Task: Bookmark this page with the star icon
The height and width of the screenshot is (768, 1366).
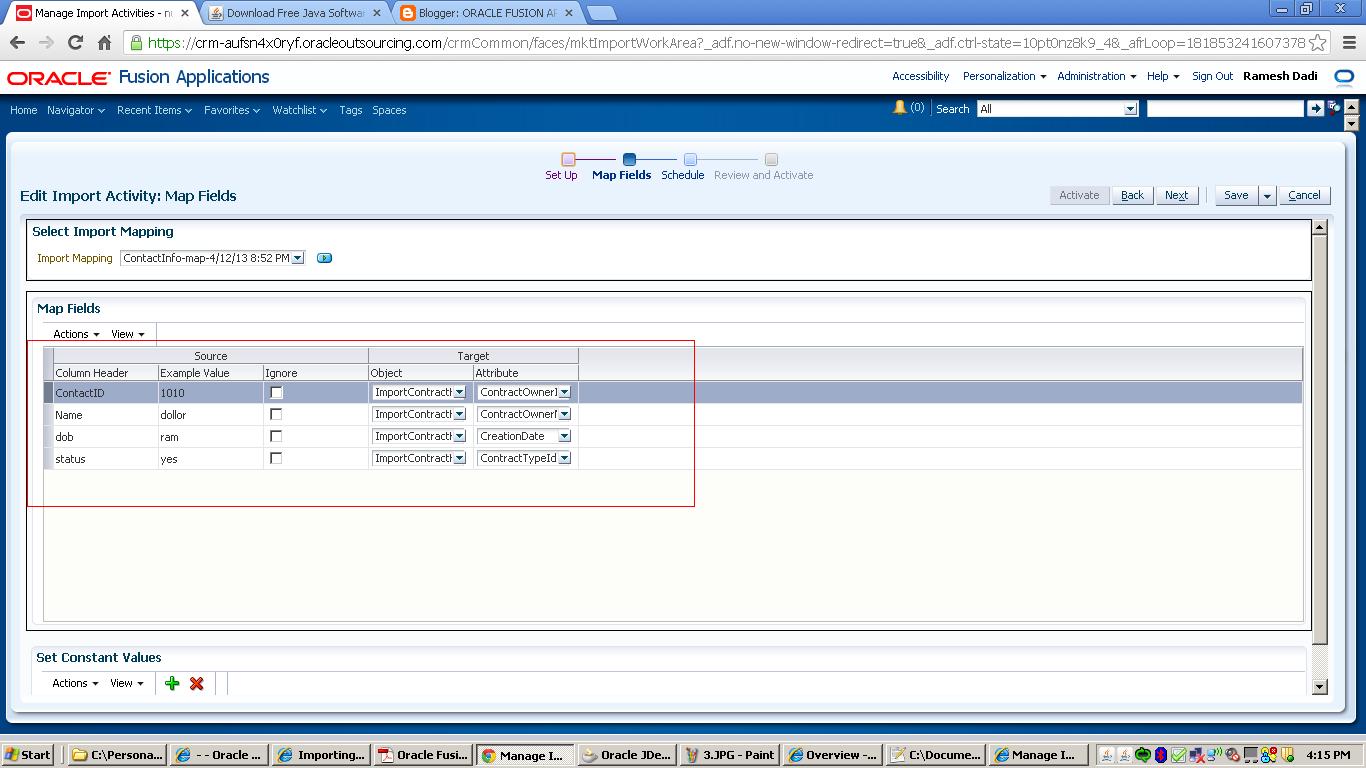Action: (x=1318, y=43)
